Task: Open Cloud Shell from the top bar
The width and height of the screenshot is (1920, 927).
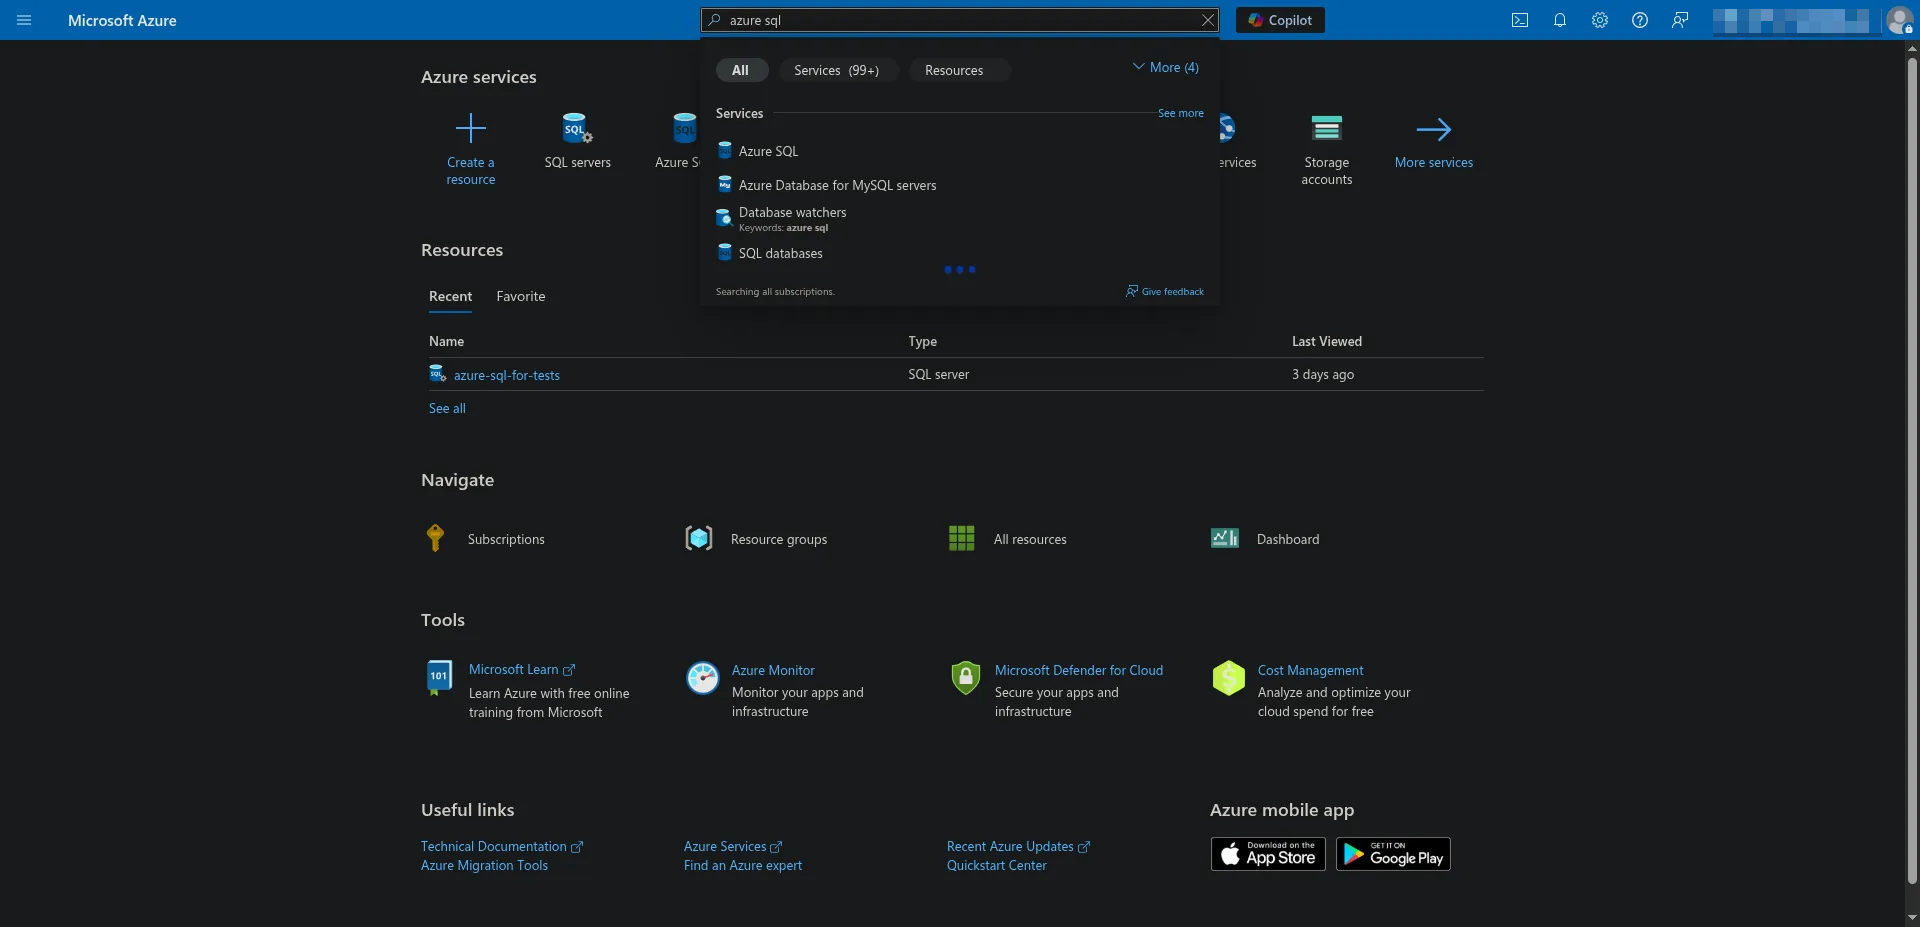Action: [1520, 20]
